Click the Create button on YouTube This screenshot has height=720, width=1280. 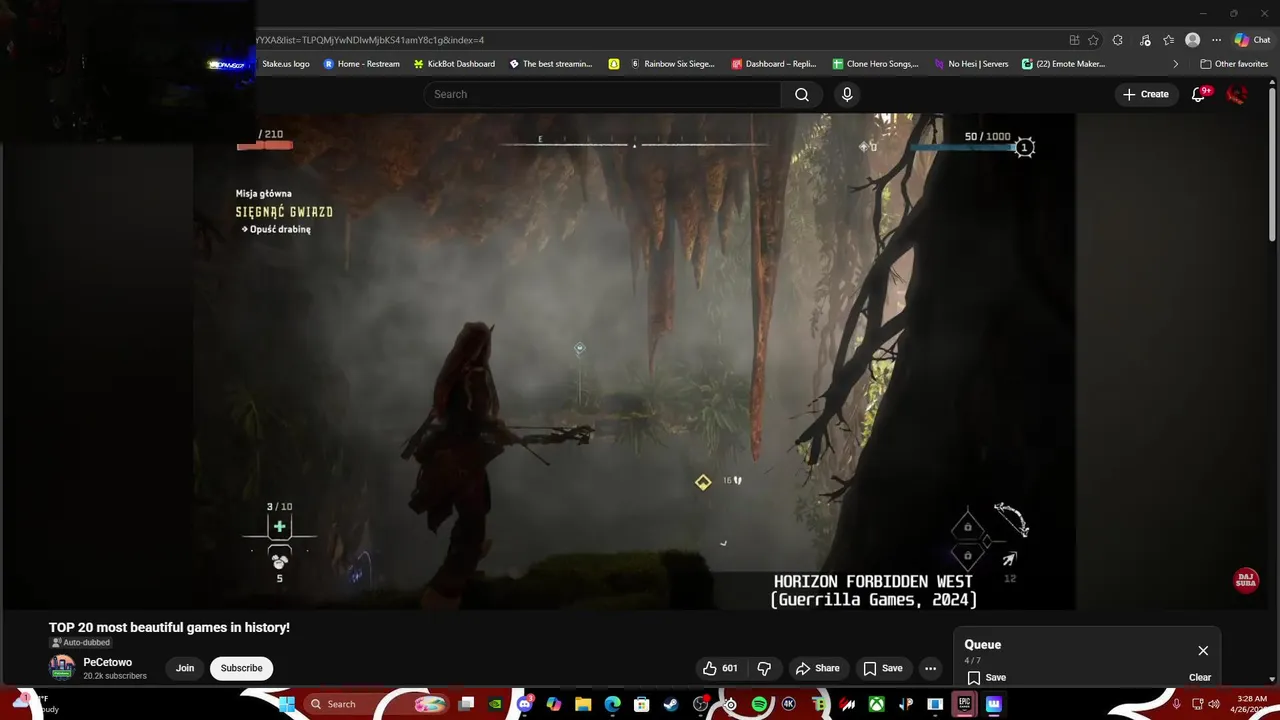coord(1145,94)
